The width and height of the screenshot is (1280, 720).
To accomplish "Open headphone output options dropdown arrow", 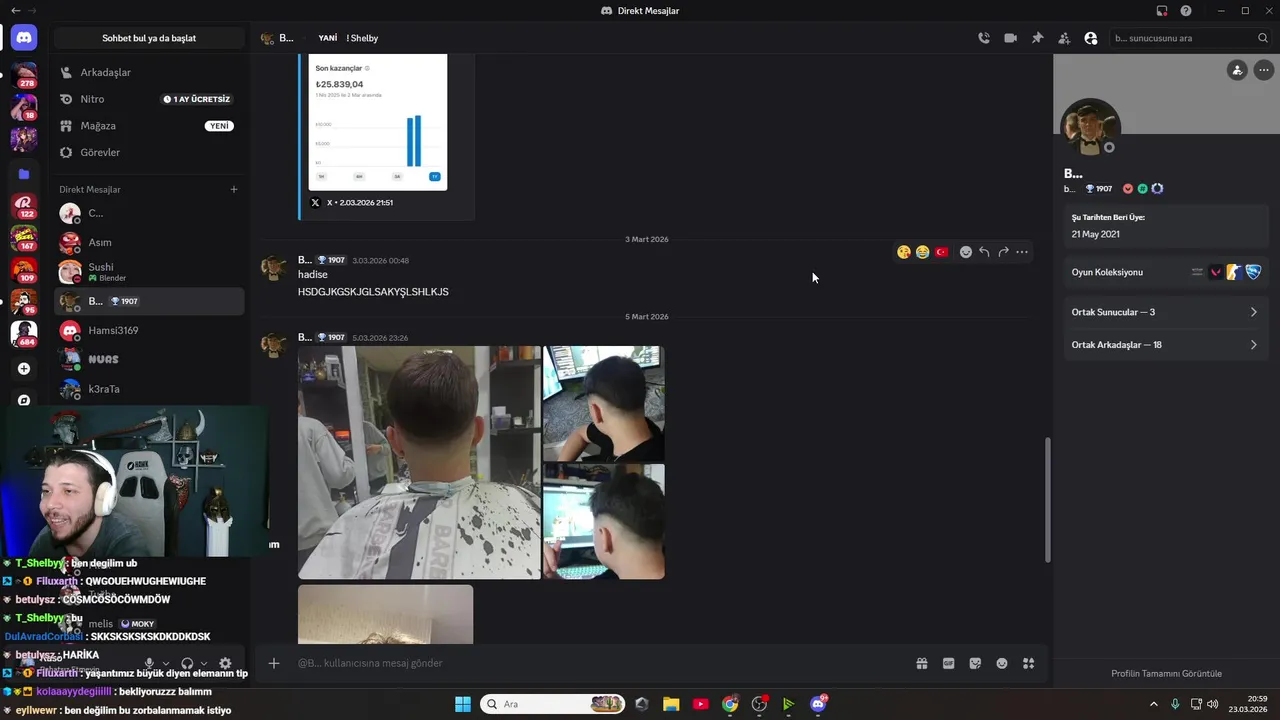I will coord(204,664).
